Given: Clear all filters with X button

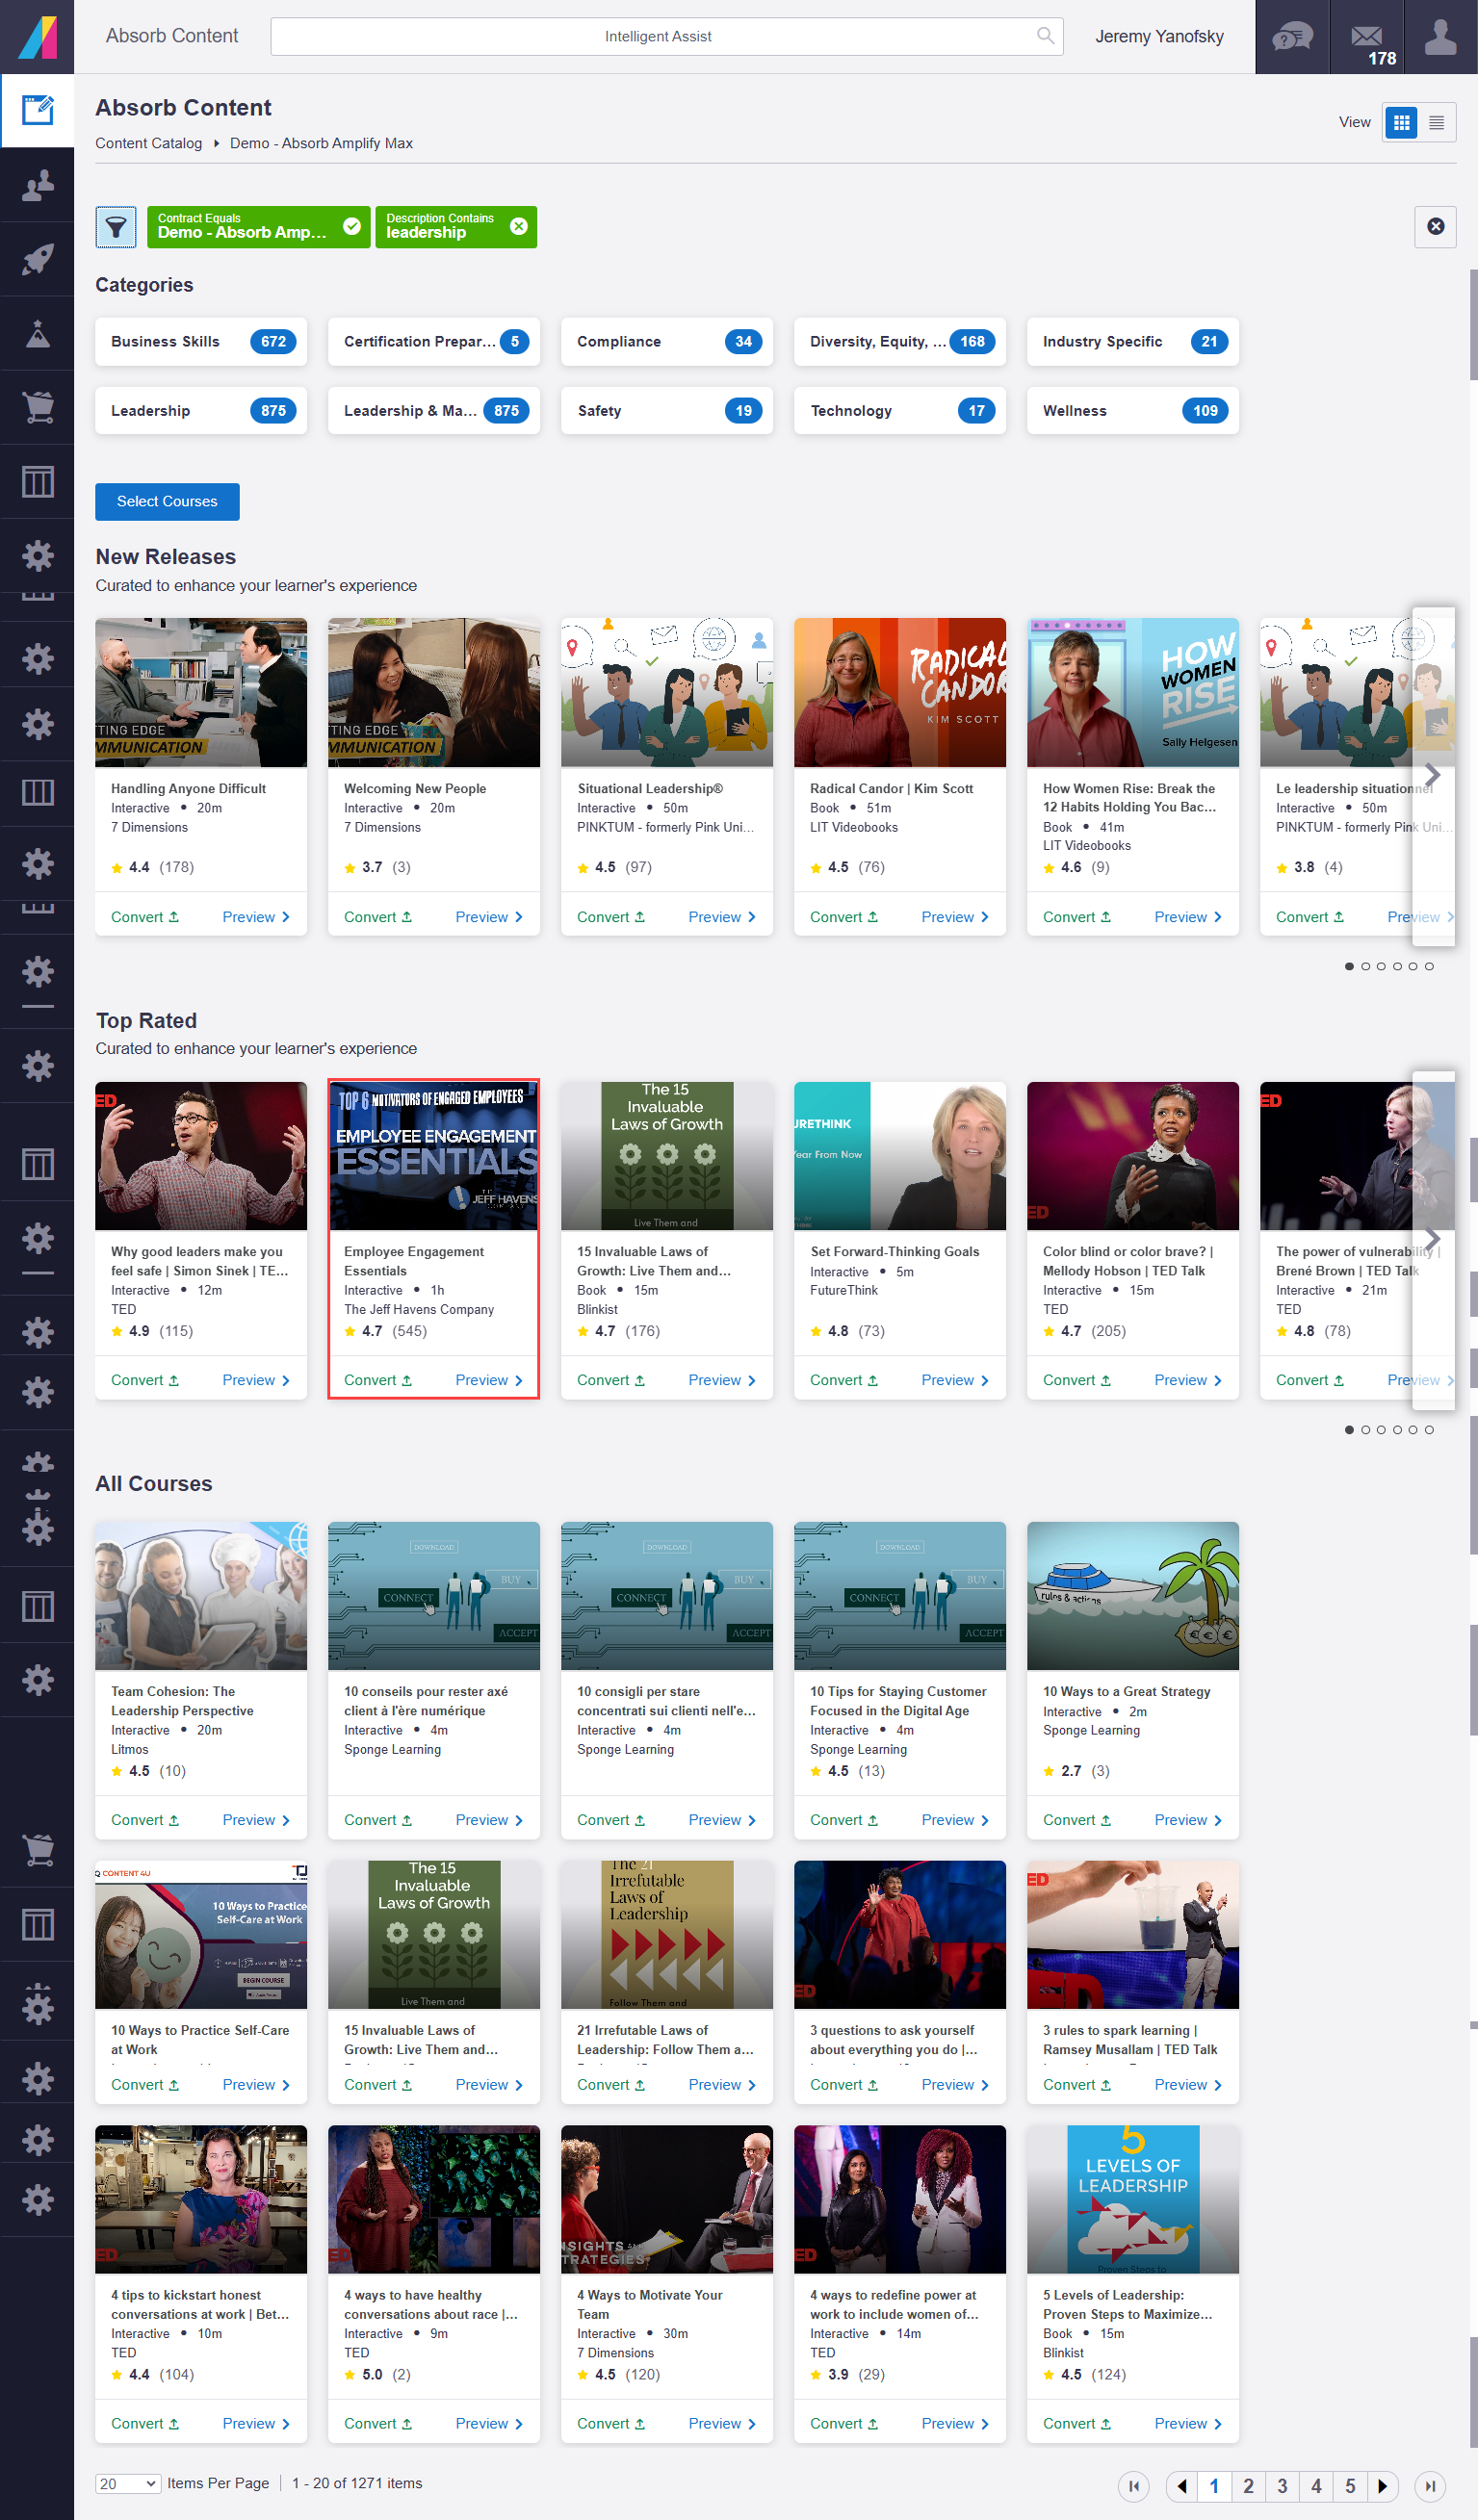Looking at the screenshot, I should click(x=1435, y=227).
